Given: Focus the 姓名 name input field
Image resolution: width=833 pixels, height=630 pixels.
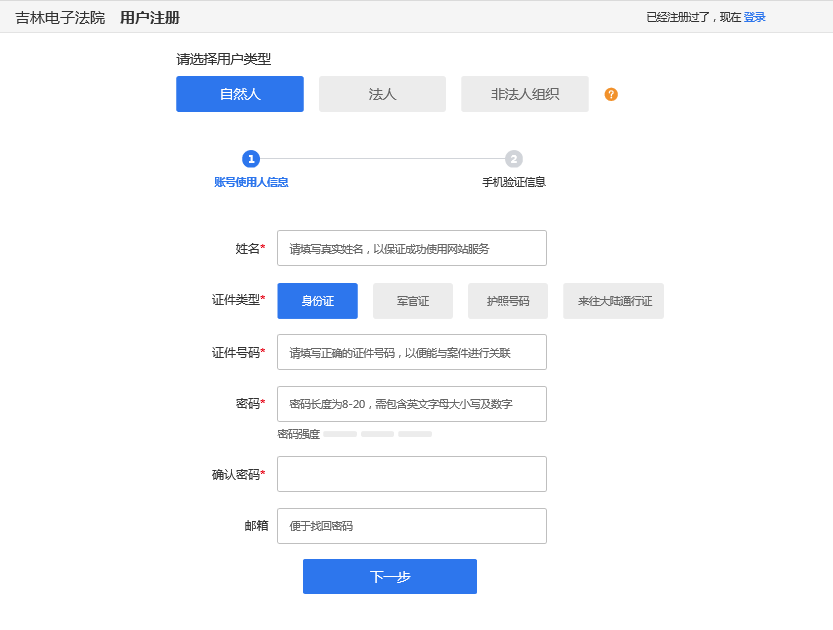Looking at the screenshot, I should tap(412, 248).
